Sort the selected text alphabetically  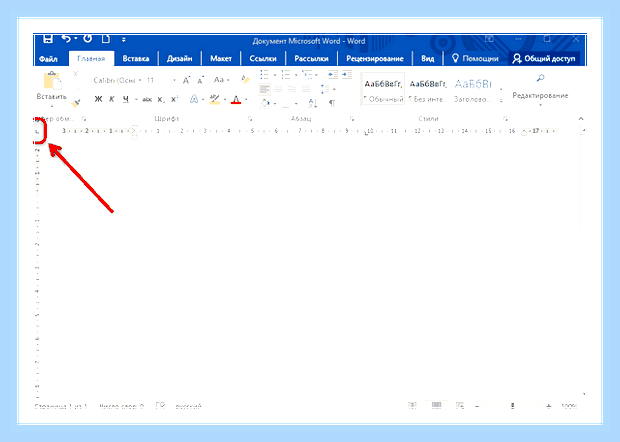click(313, 104)
